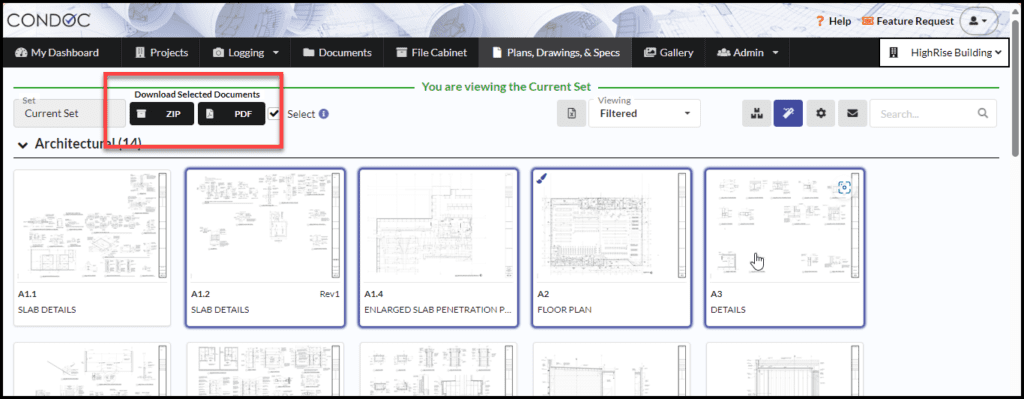Click the Excel export icon beside Viewing
Viewport: 1024px width, 399px height.
click(571, 114)
